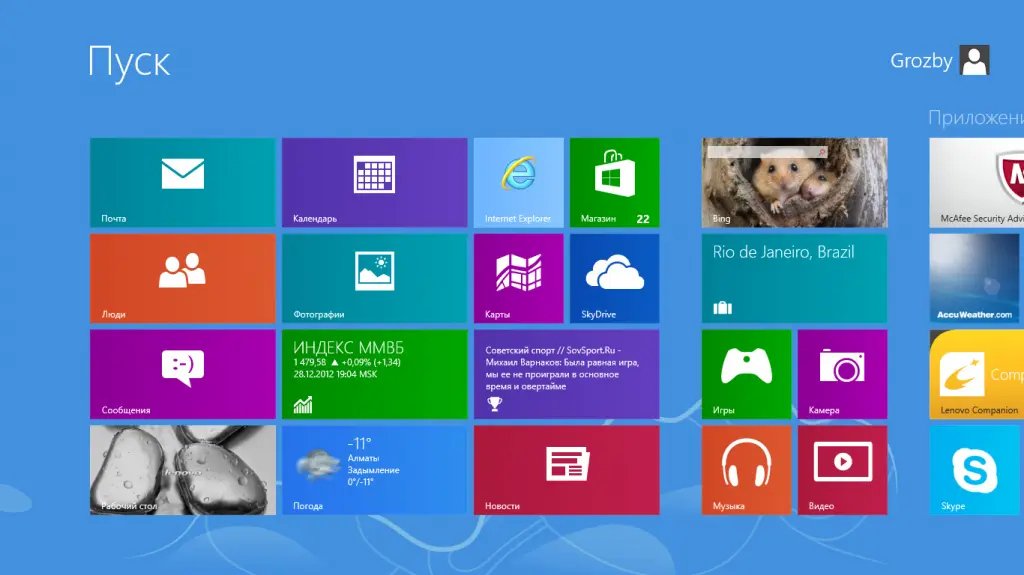This screenshot has height=575, width=1024.
Task: Open the Магазин store tile
Action: (x=615, y=182)
